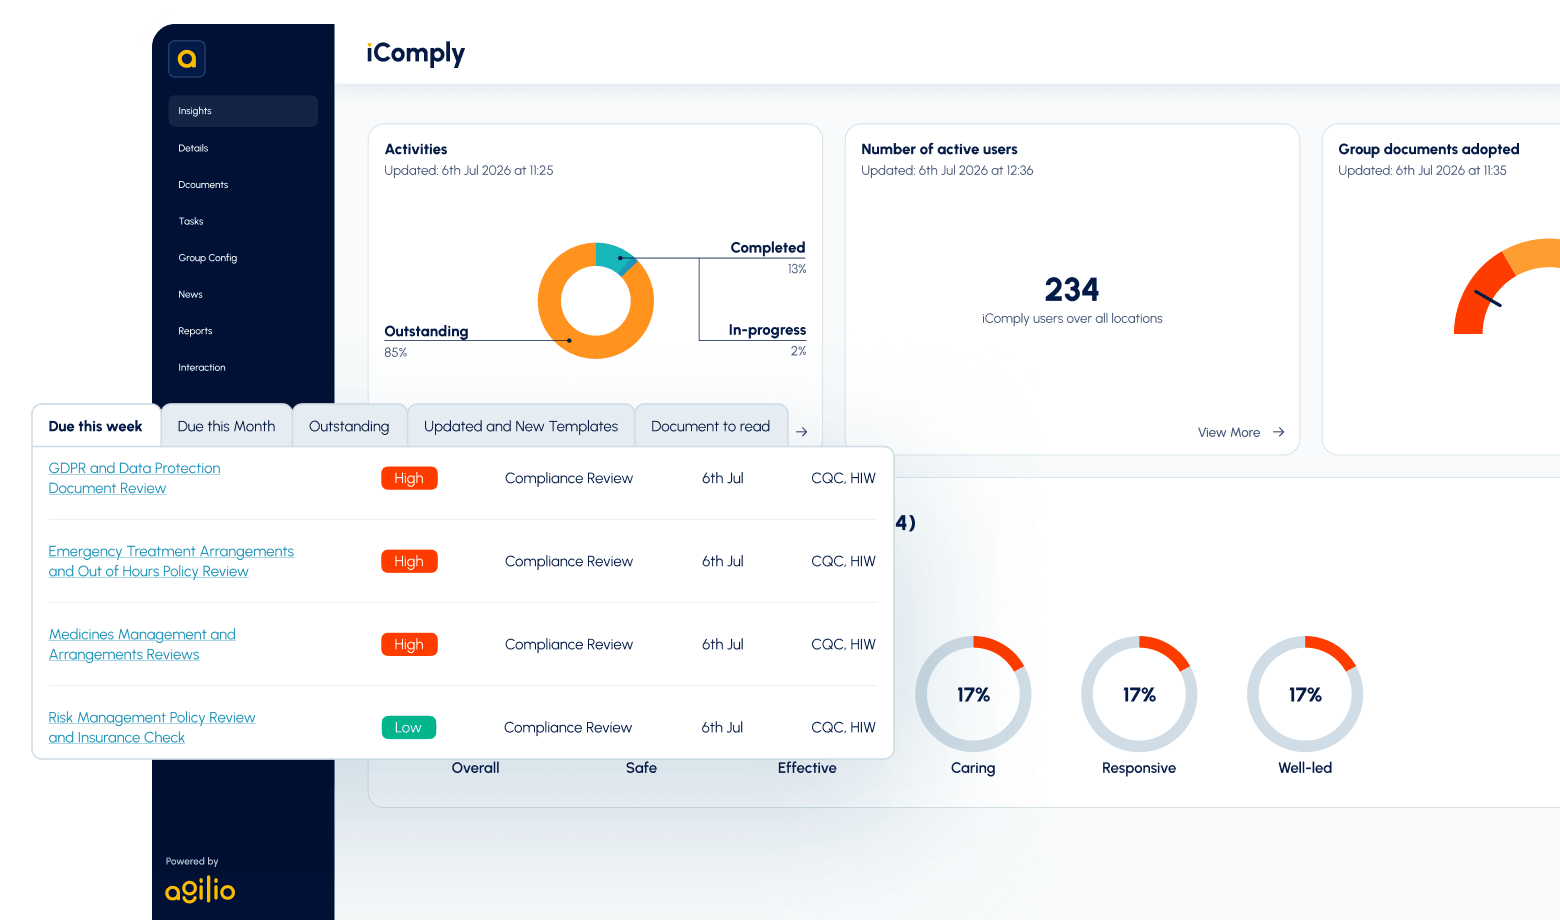1560x920 pixels.
Task: Click the 234 active users count
Action: [1072, 290]
